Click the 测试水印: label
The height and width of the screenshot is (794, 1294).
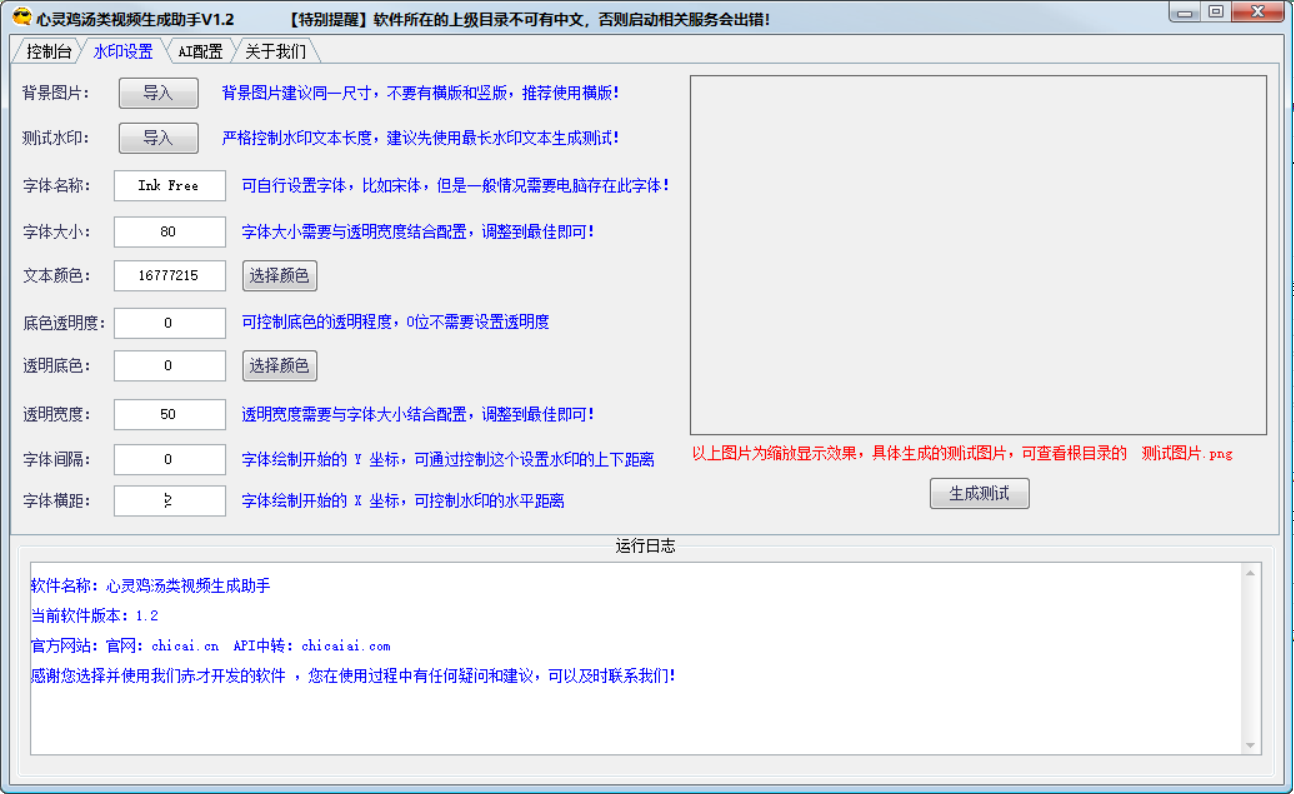57,138
